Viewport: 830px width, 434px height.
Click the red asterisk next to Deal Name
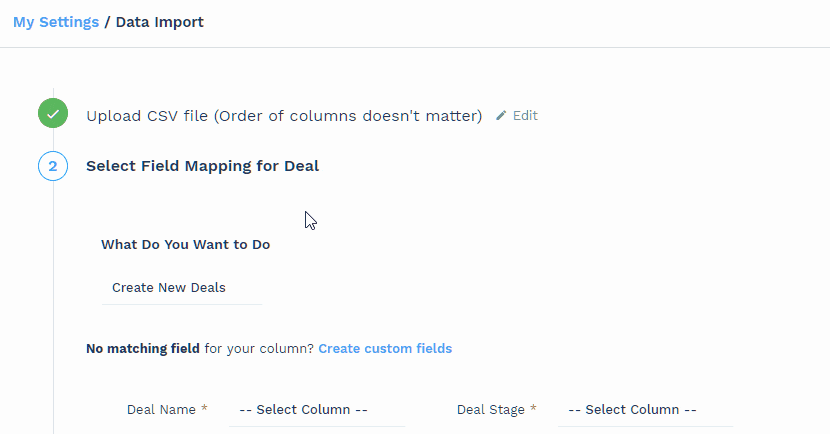(205, 409)
